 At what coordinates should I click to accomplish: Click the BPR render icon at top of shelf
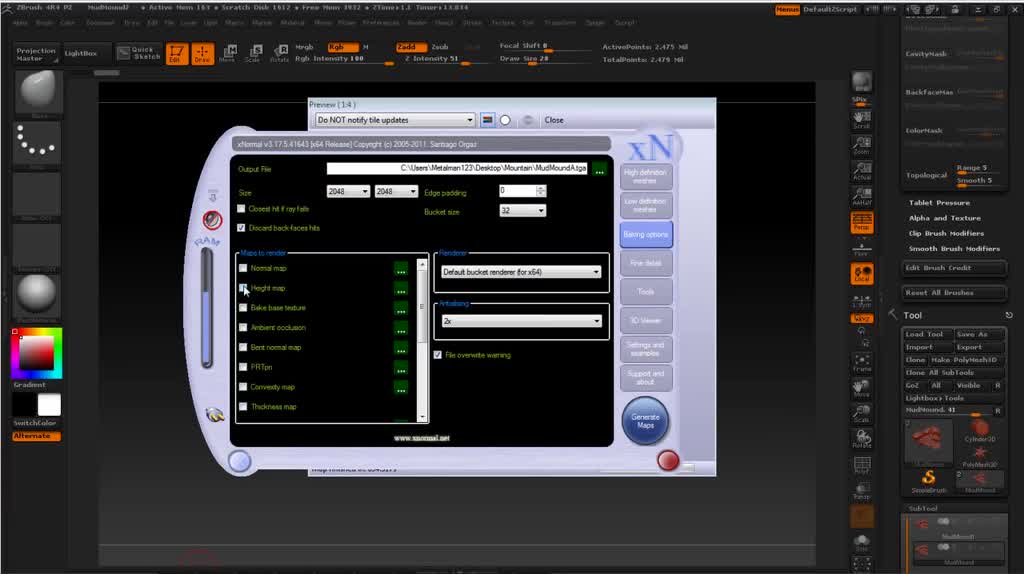[x=861, y=81]
